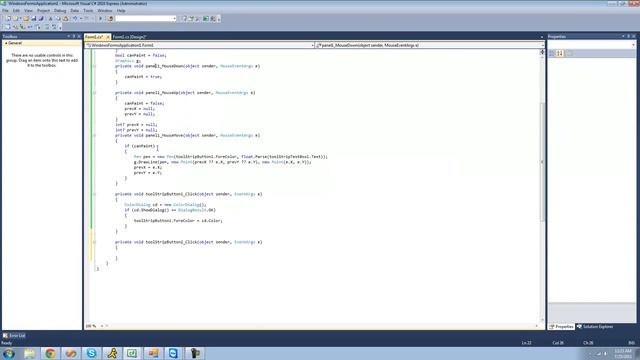Switch to the Solution Explorer bottom tab
The height and width of the screenshot is (360, 640).
pos(595,327)
